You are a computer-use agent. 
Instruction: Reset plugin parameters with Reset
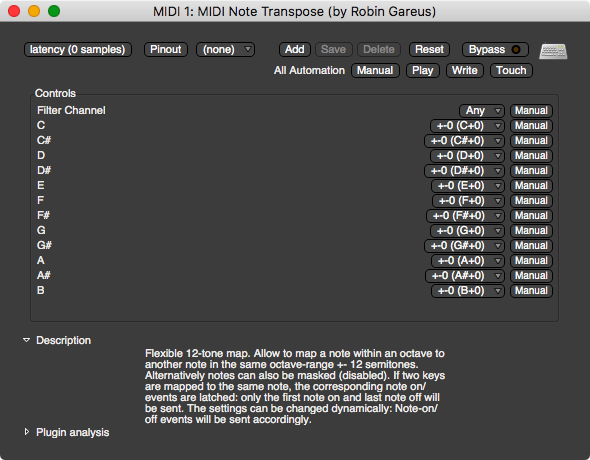pyautogui.click(x=429, y=50)
